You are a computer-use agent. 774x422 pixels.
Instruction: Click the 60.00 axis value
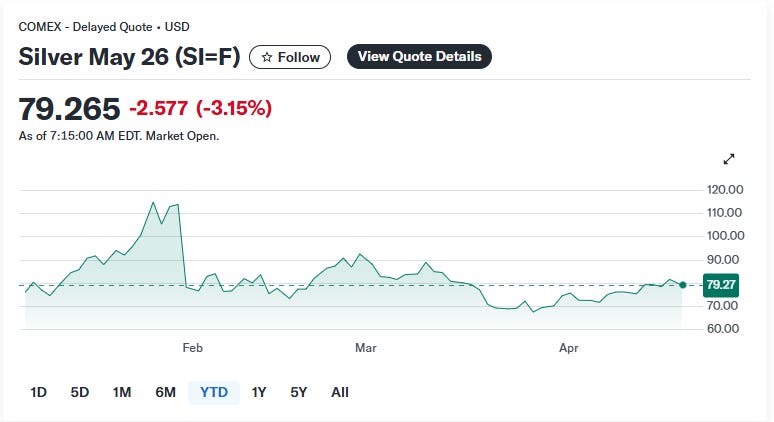723,329
